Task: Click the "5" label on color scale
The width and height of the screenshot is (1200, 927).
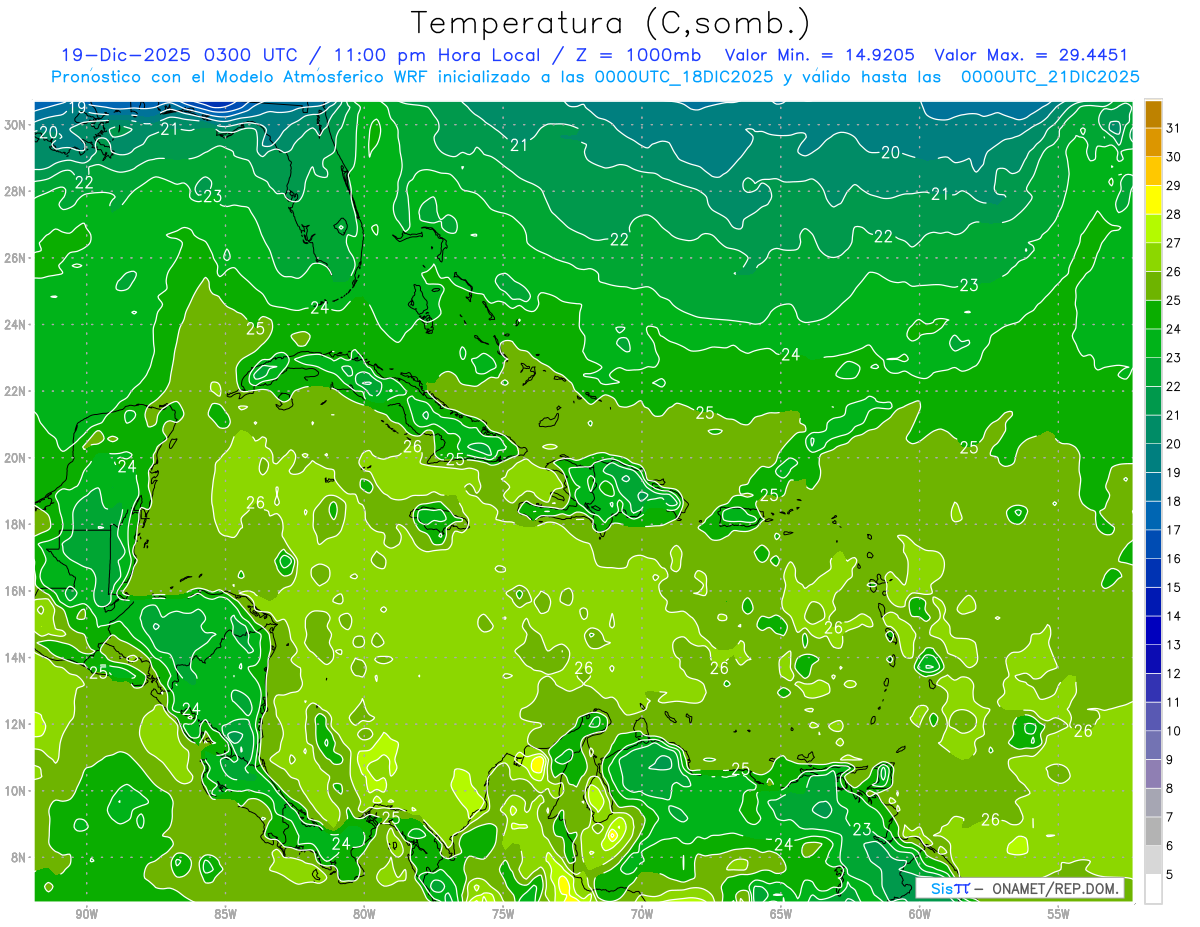Action: click(x=1169, y=875)
